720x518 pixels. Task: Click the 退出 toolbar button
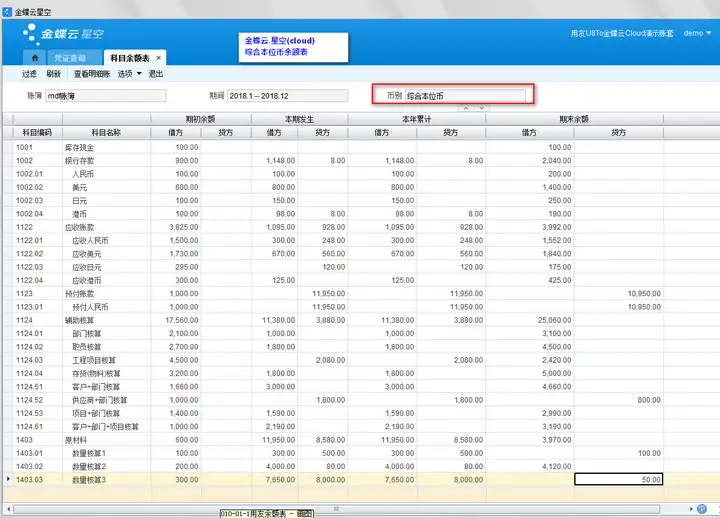pos(156,73)
